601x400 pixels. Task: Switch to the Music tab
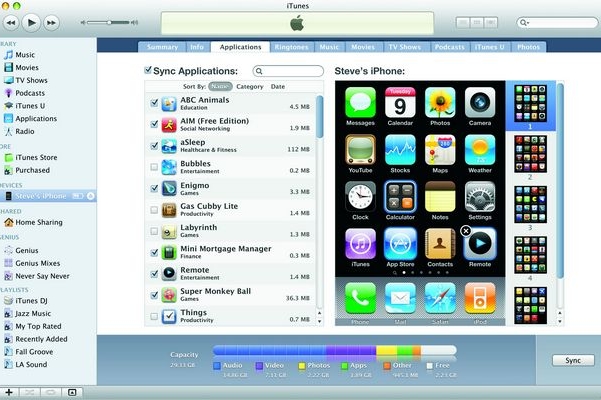pyautogui.click(x=329, y=47)
